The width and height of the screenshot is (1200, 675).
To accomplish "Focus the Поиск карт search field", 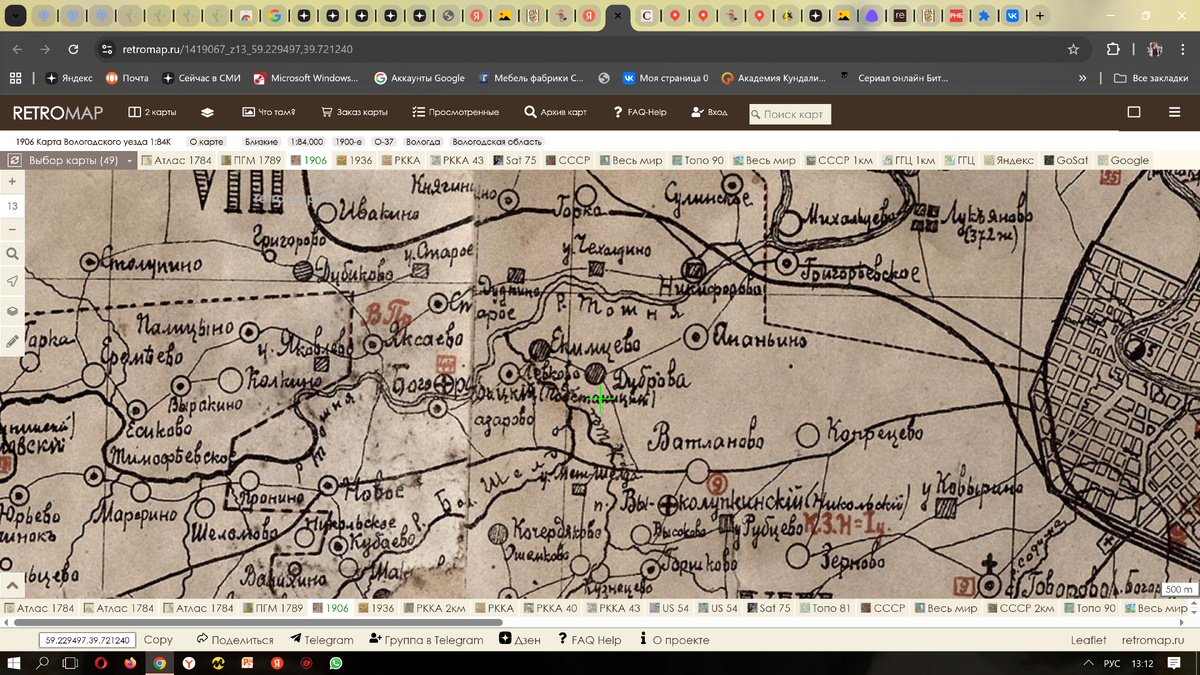I will point(792,114).
